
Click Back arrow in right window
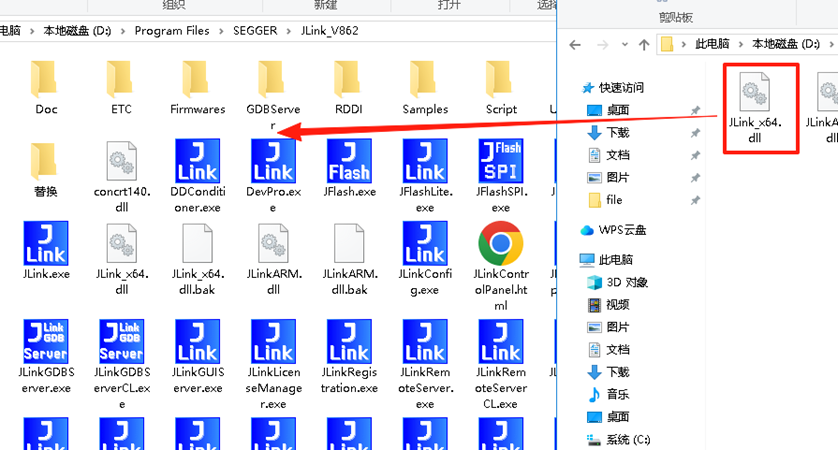(x=575, y=45)
